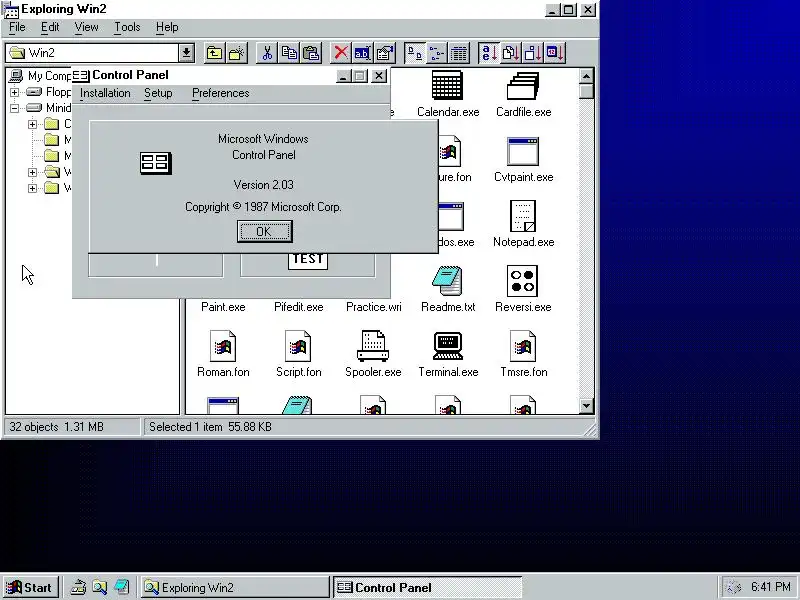Click the Up One Level toolbar icon
Screen dimensions: 800x600
click(214, 53)
